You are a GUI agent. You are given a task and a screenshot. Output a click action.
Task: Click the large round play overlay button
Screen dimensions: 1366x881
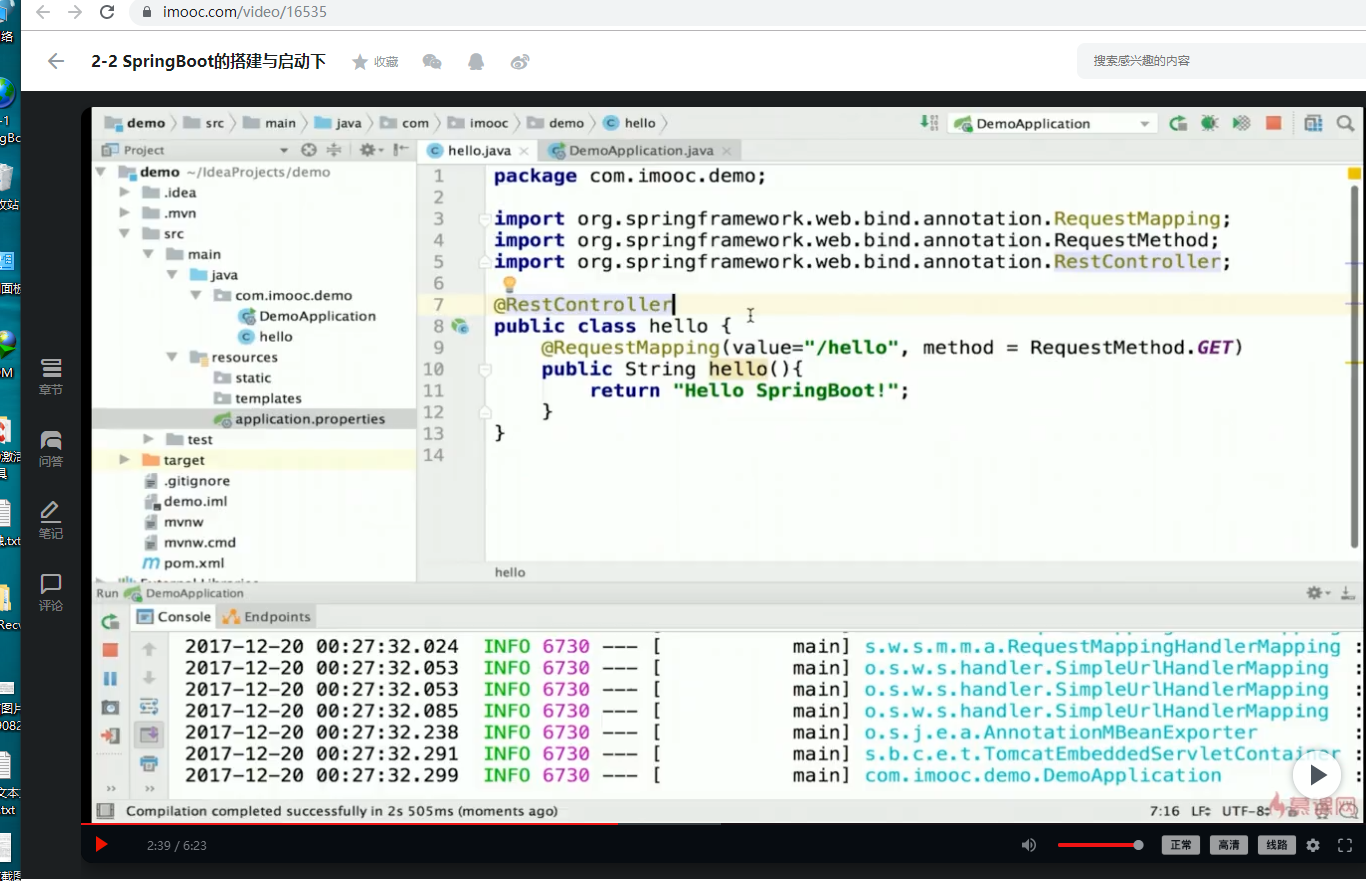(1317, 774)
